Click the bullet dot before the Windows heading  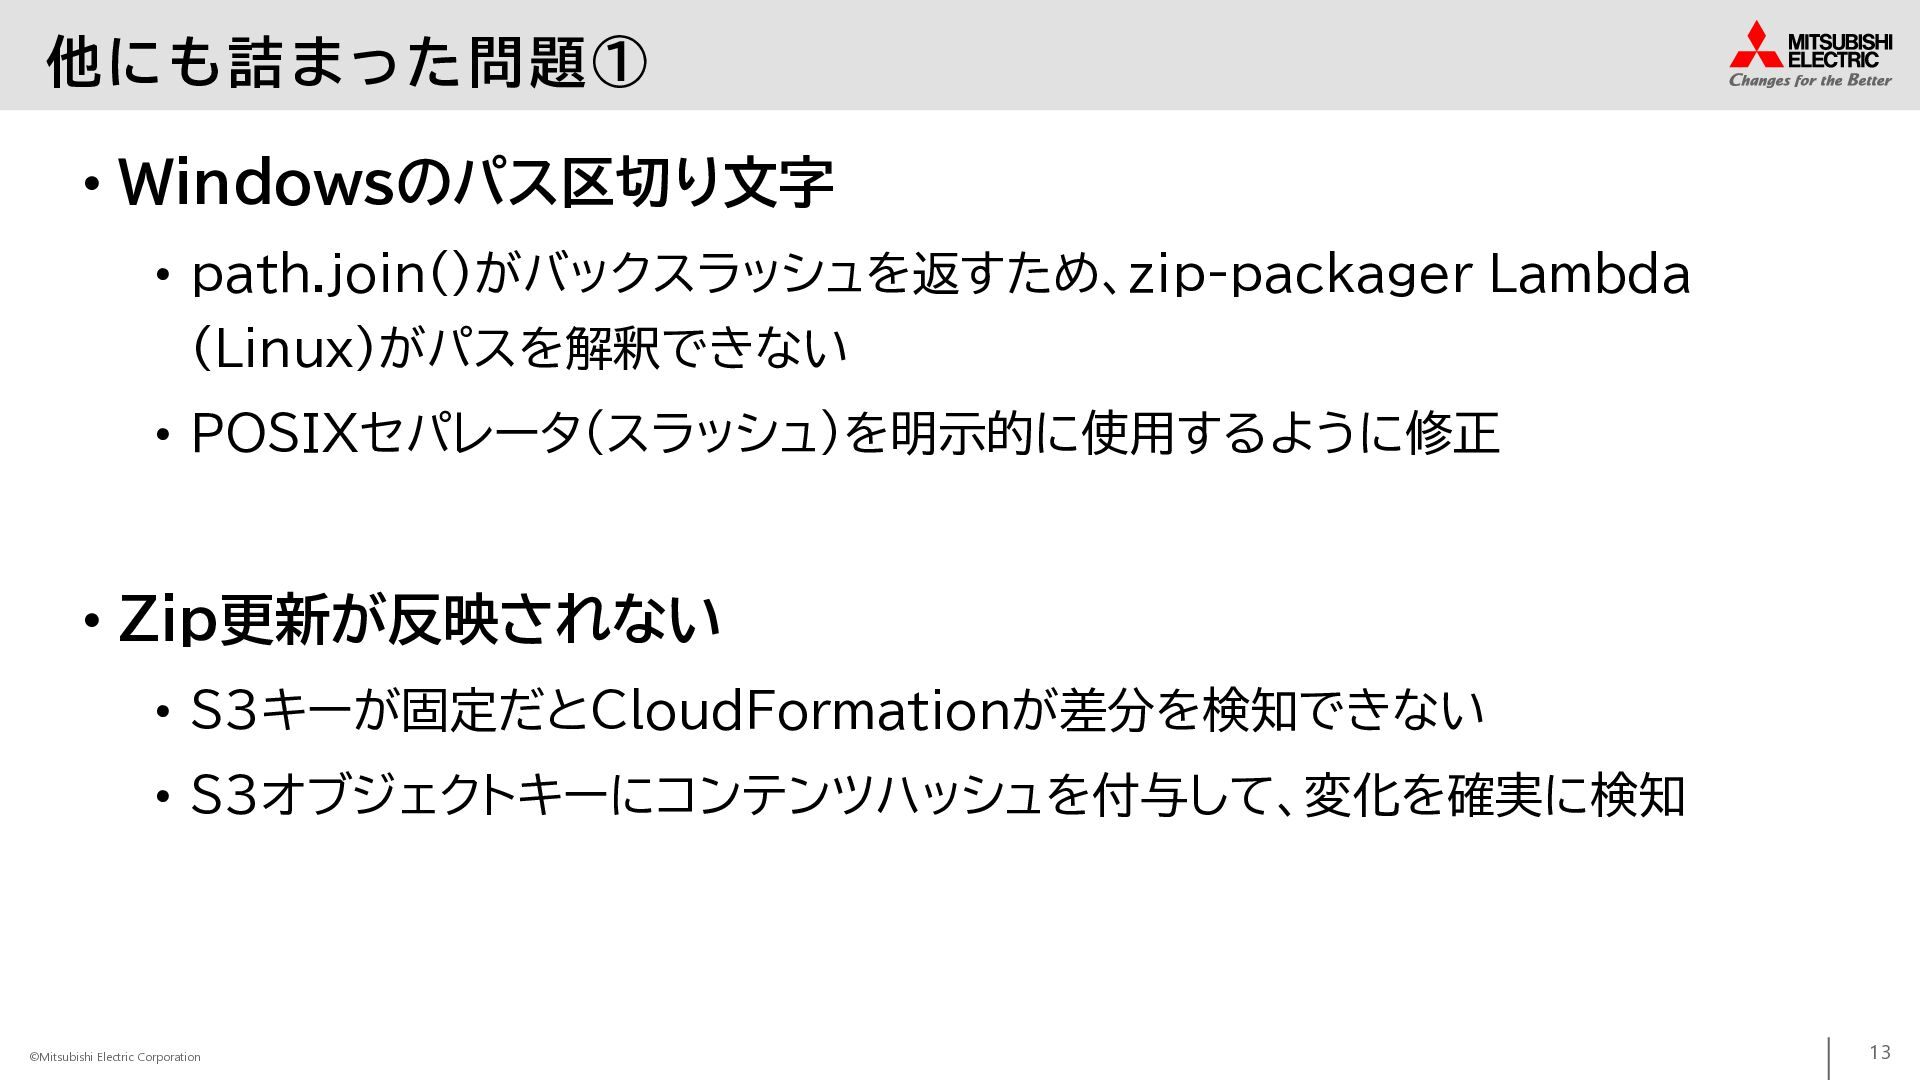point(92,185)
